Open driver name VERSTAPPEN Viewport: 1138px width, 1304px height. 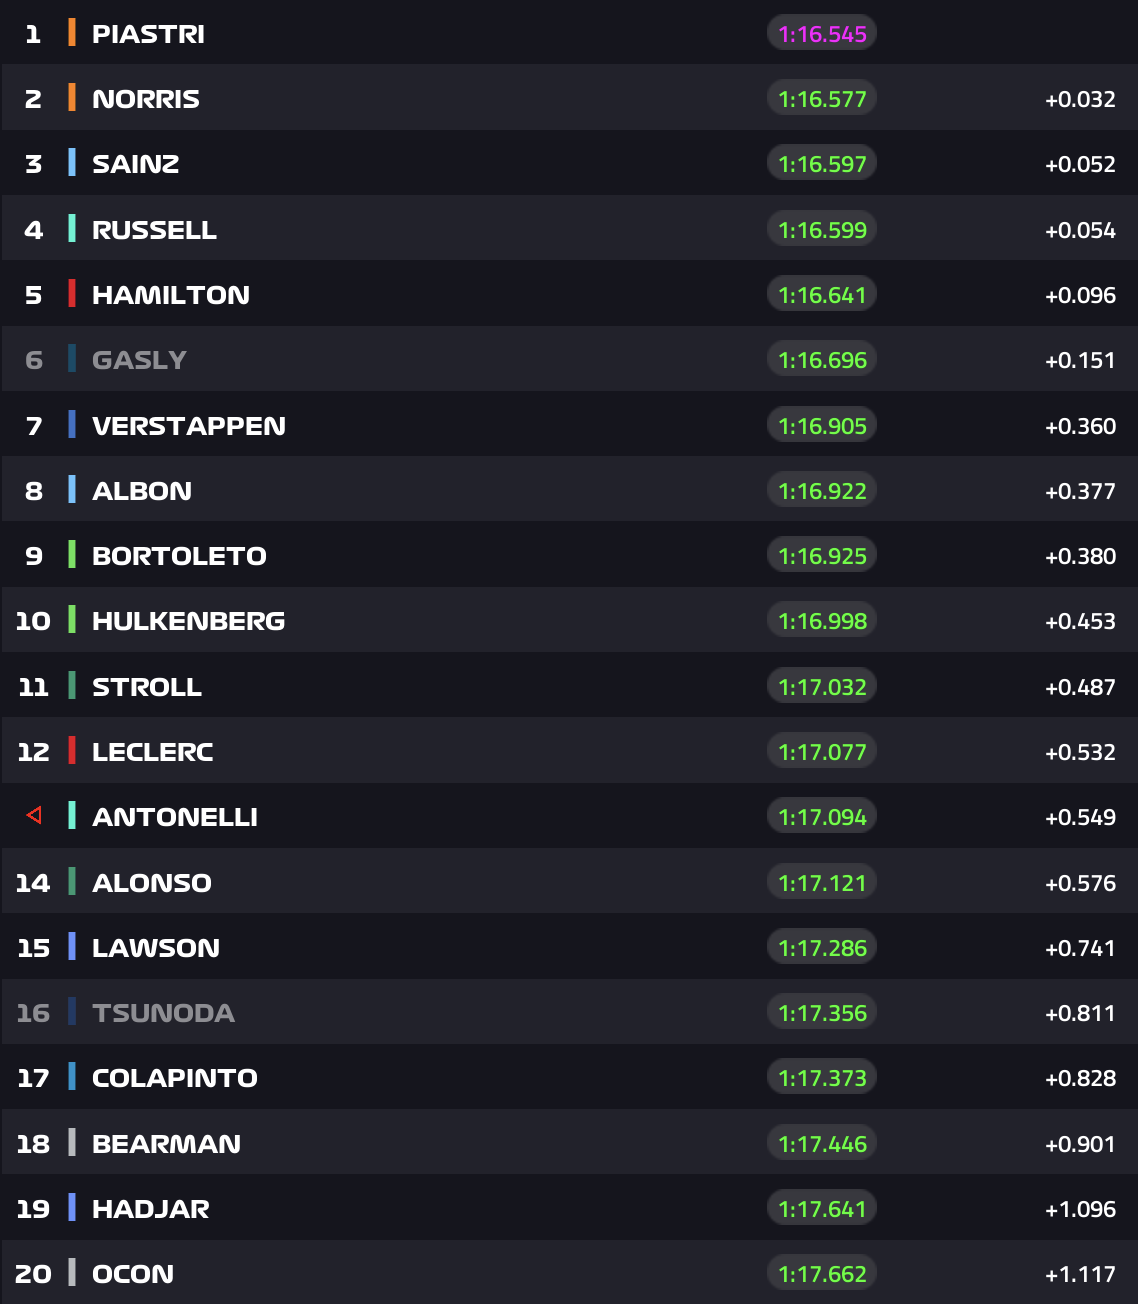pyautogui.click(x=188, y=426)
